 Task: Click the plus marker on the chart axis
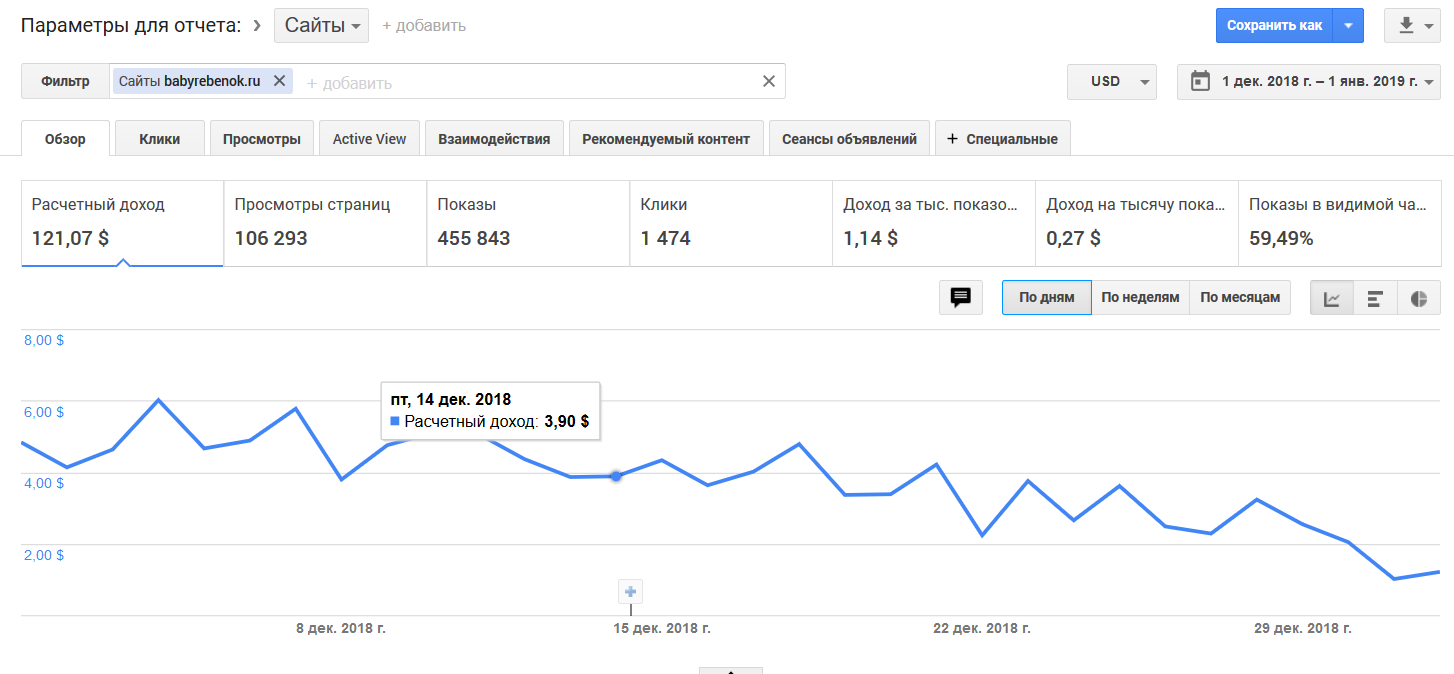[630, 591]
